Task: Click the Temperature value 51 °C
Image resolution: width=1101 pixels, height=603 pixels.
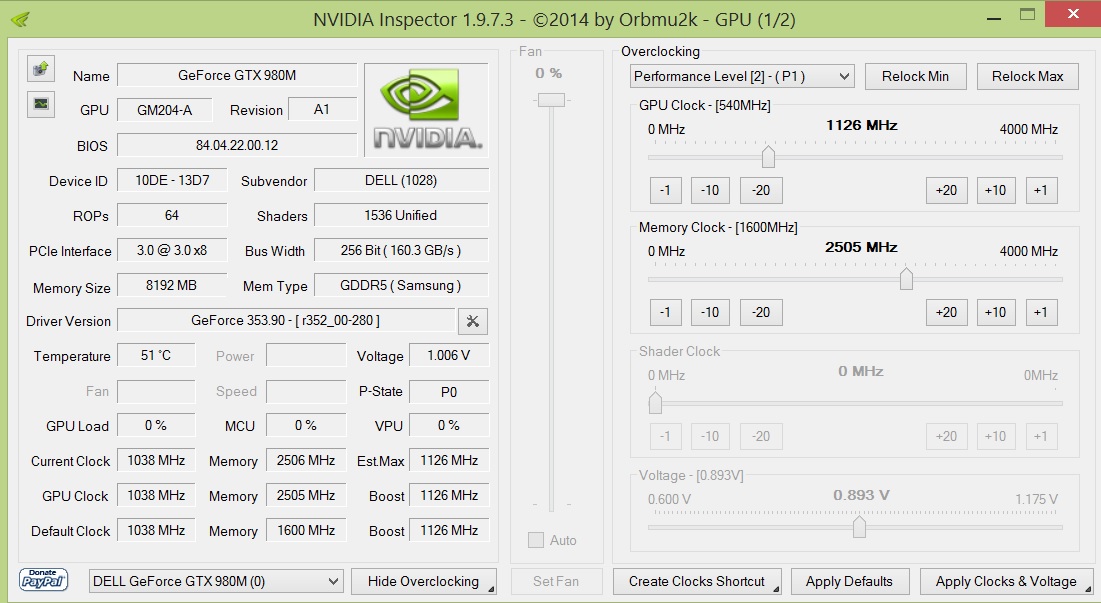Action: pos(156,356)
